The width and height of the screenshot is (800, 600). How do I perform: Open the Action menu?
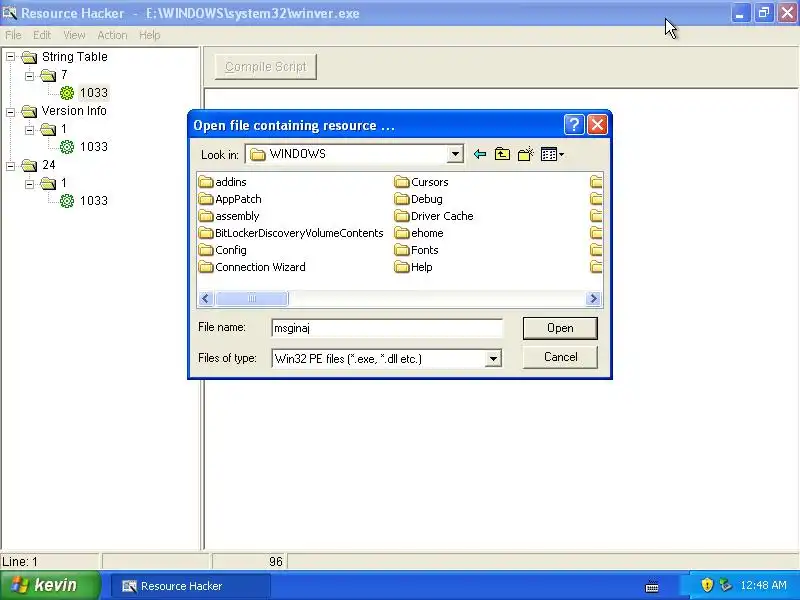click(x=112, y=35)
